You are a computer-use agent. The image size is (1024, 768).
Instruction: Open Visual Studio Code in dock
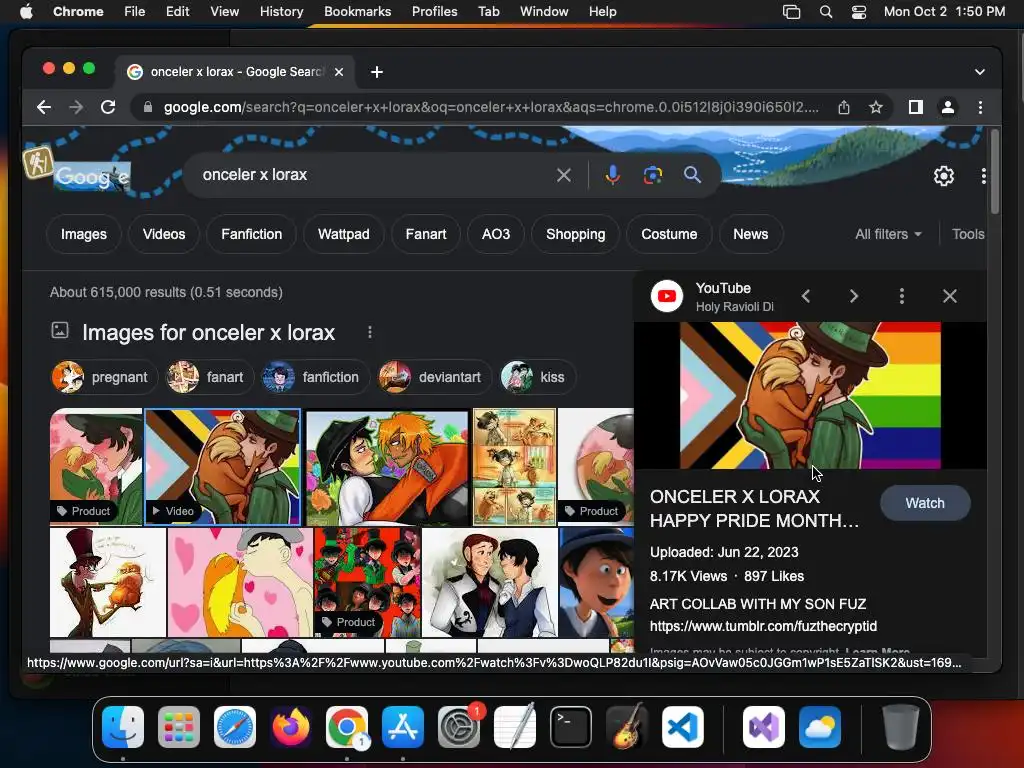(x=682, y=727)
